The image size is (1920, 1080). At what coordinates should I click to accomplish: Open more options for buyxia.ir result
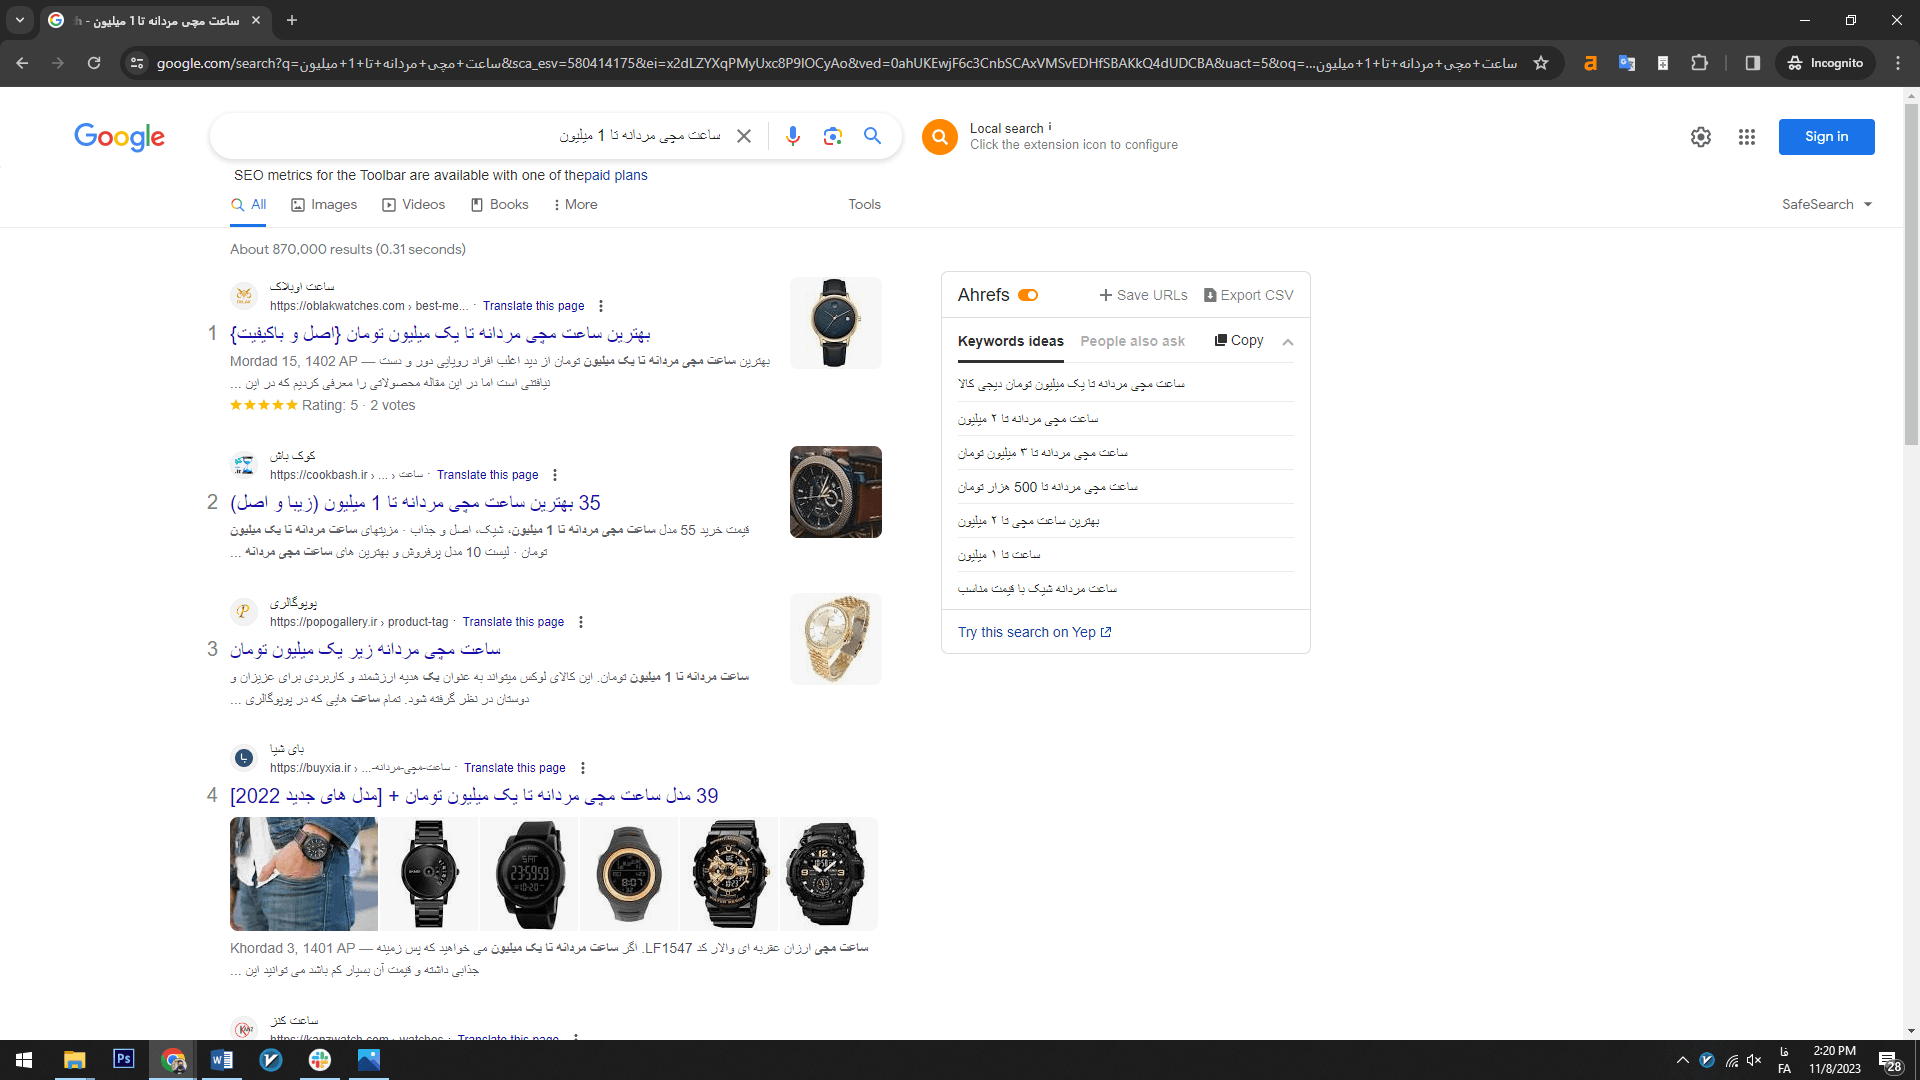tap(583, 768)
